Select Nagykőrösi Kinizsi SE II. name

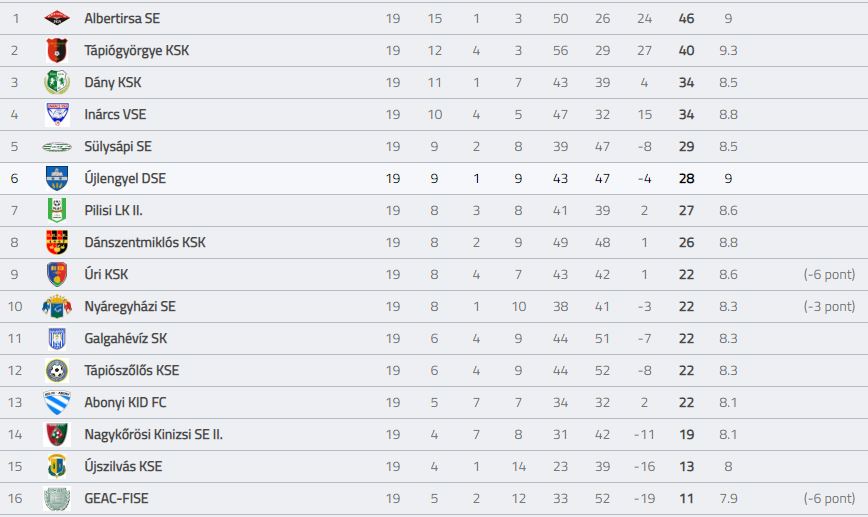click(x=153, y=435)
